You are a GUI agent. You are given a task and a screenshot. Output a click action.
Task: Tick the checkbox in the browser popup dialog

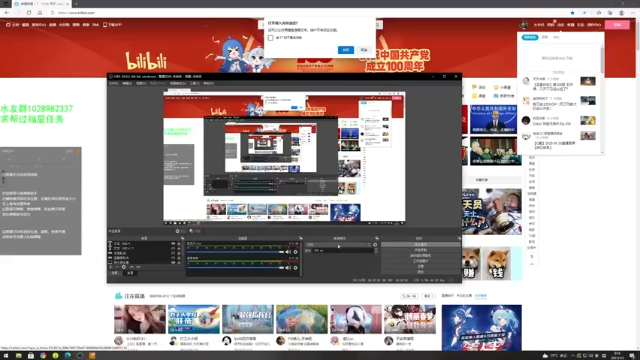270,38
